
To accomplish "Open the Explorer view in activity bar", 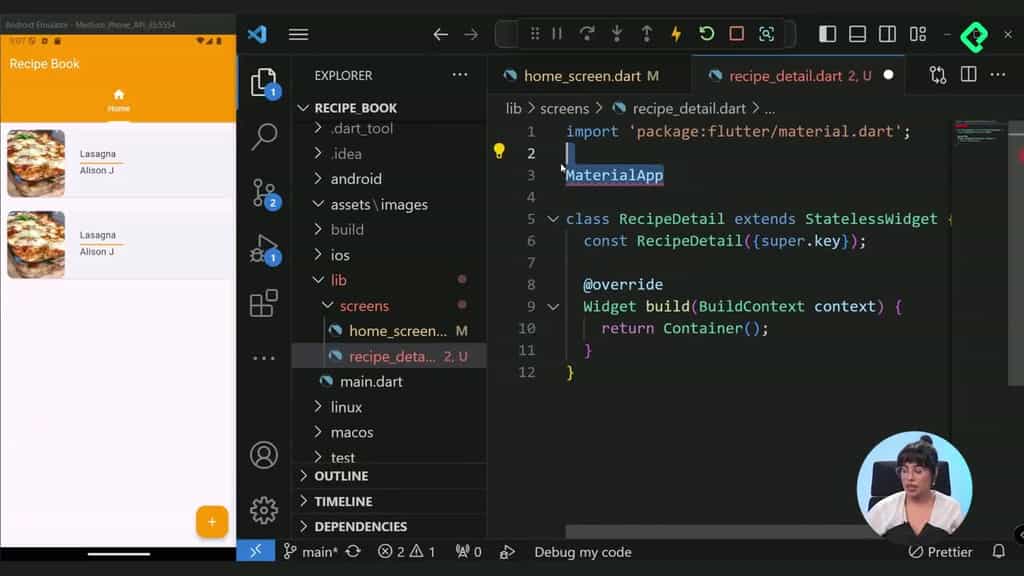I will pos(264,84).
